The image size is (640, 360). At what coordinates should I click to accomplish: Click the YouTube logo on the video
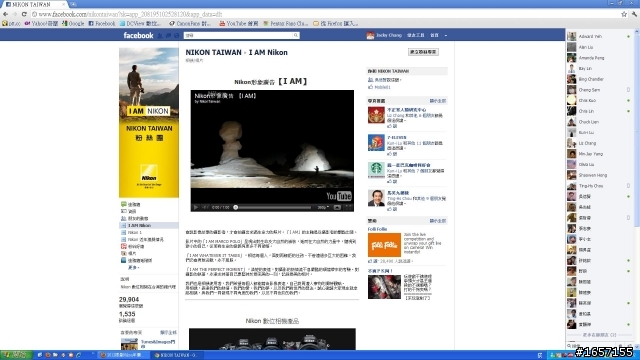tap(339, 196)
